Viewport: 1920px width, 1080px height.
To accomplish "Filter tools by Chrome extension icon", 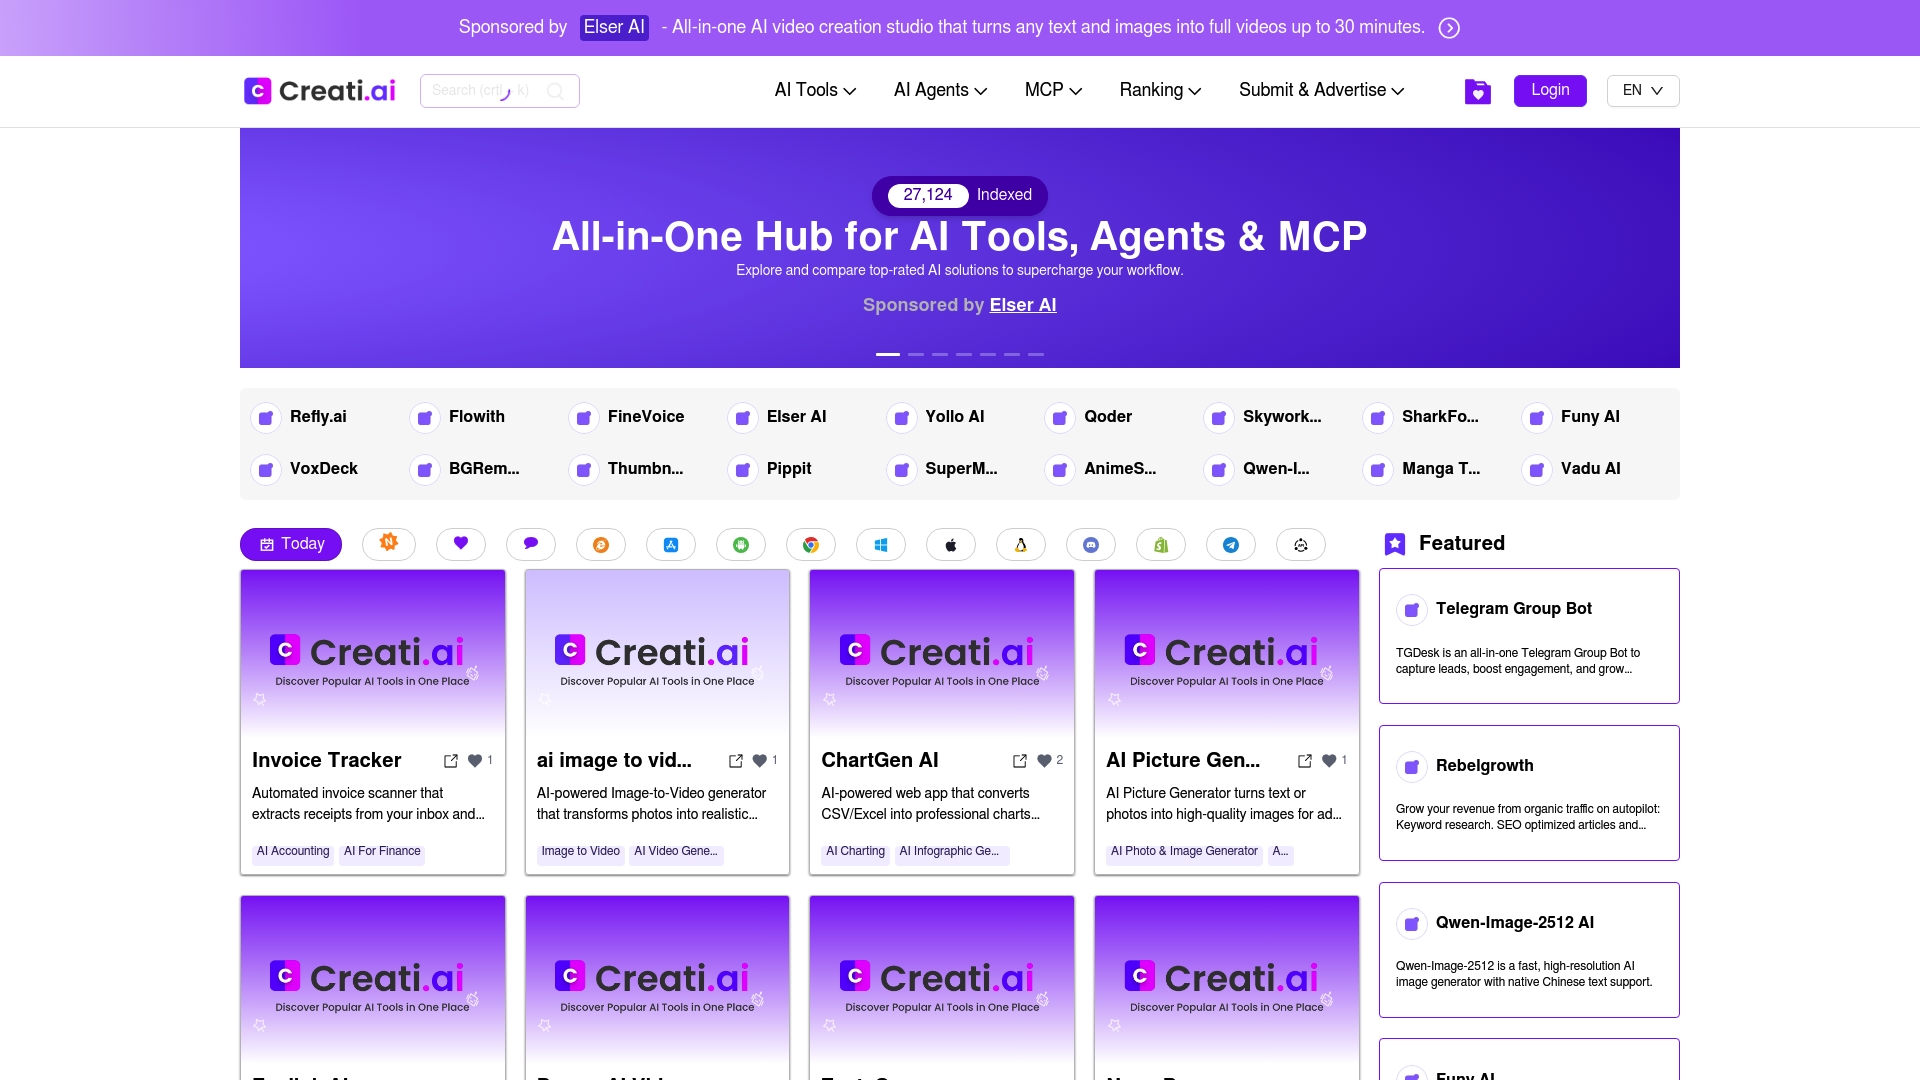I will [811, 544].
